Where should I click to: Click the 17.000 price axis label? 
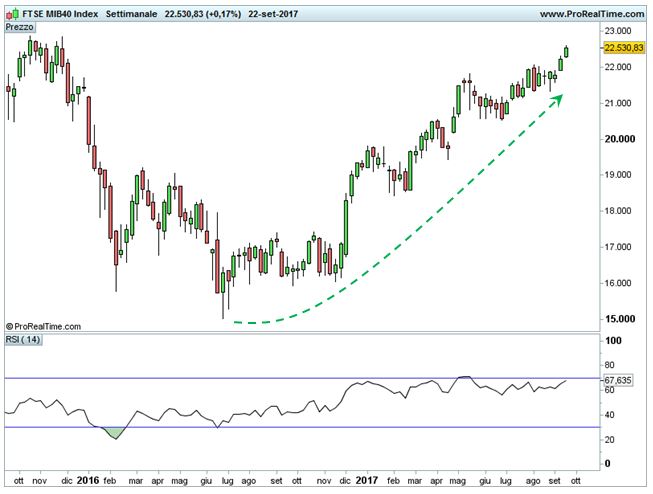click(x=618, y=247)
